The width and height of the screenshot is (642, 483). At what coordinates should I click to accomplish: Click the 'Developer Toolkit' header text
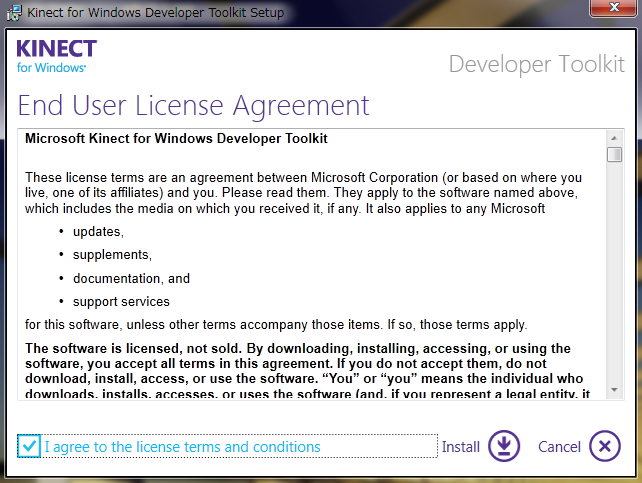[537, 64]
